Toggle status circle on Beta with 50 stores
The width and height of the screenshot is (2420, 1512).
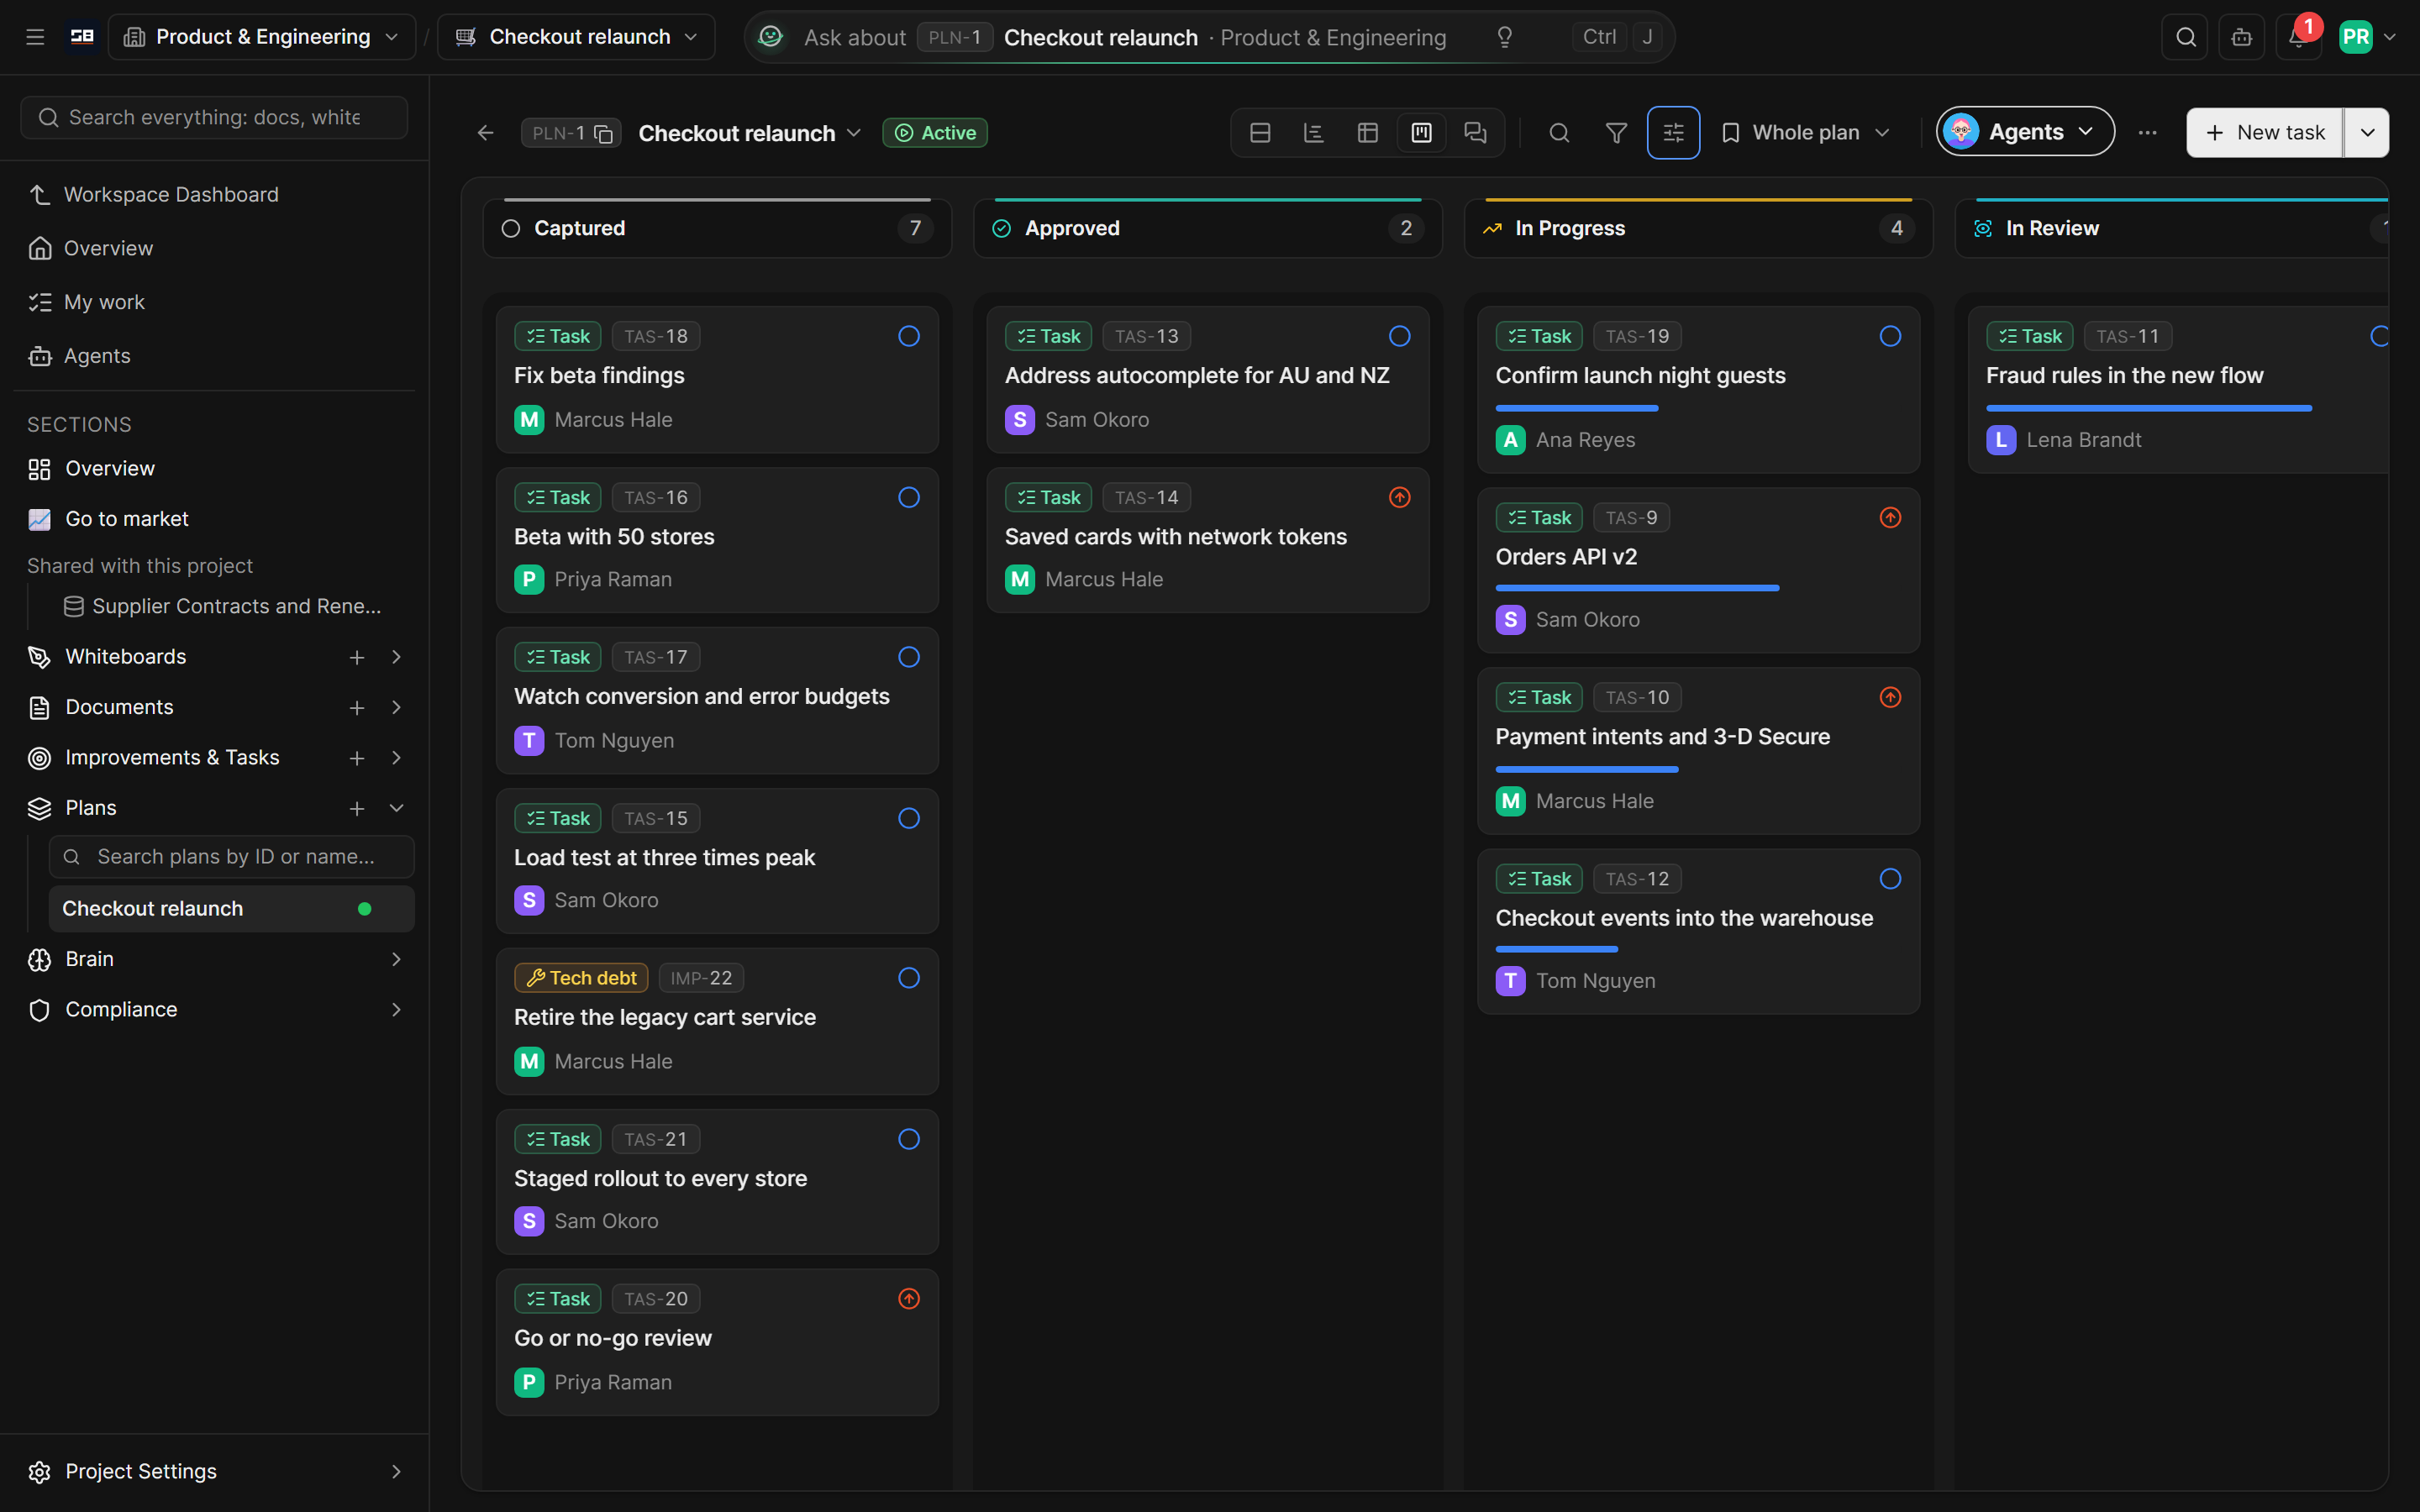point(908,497)
